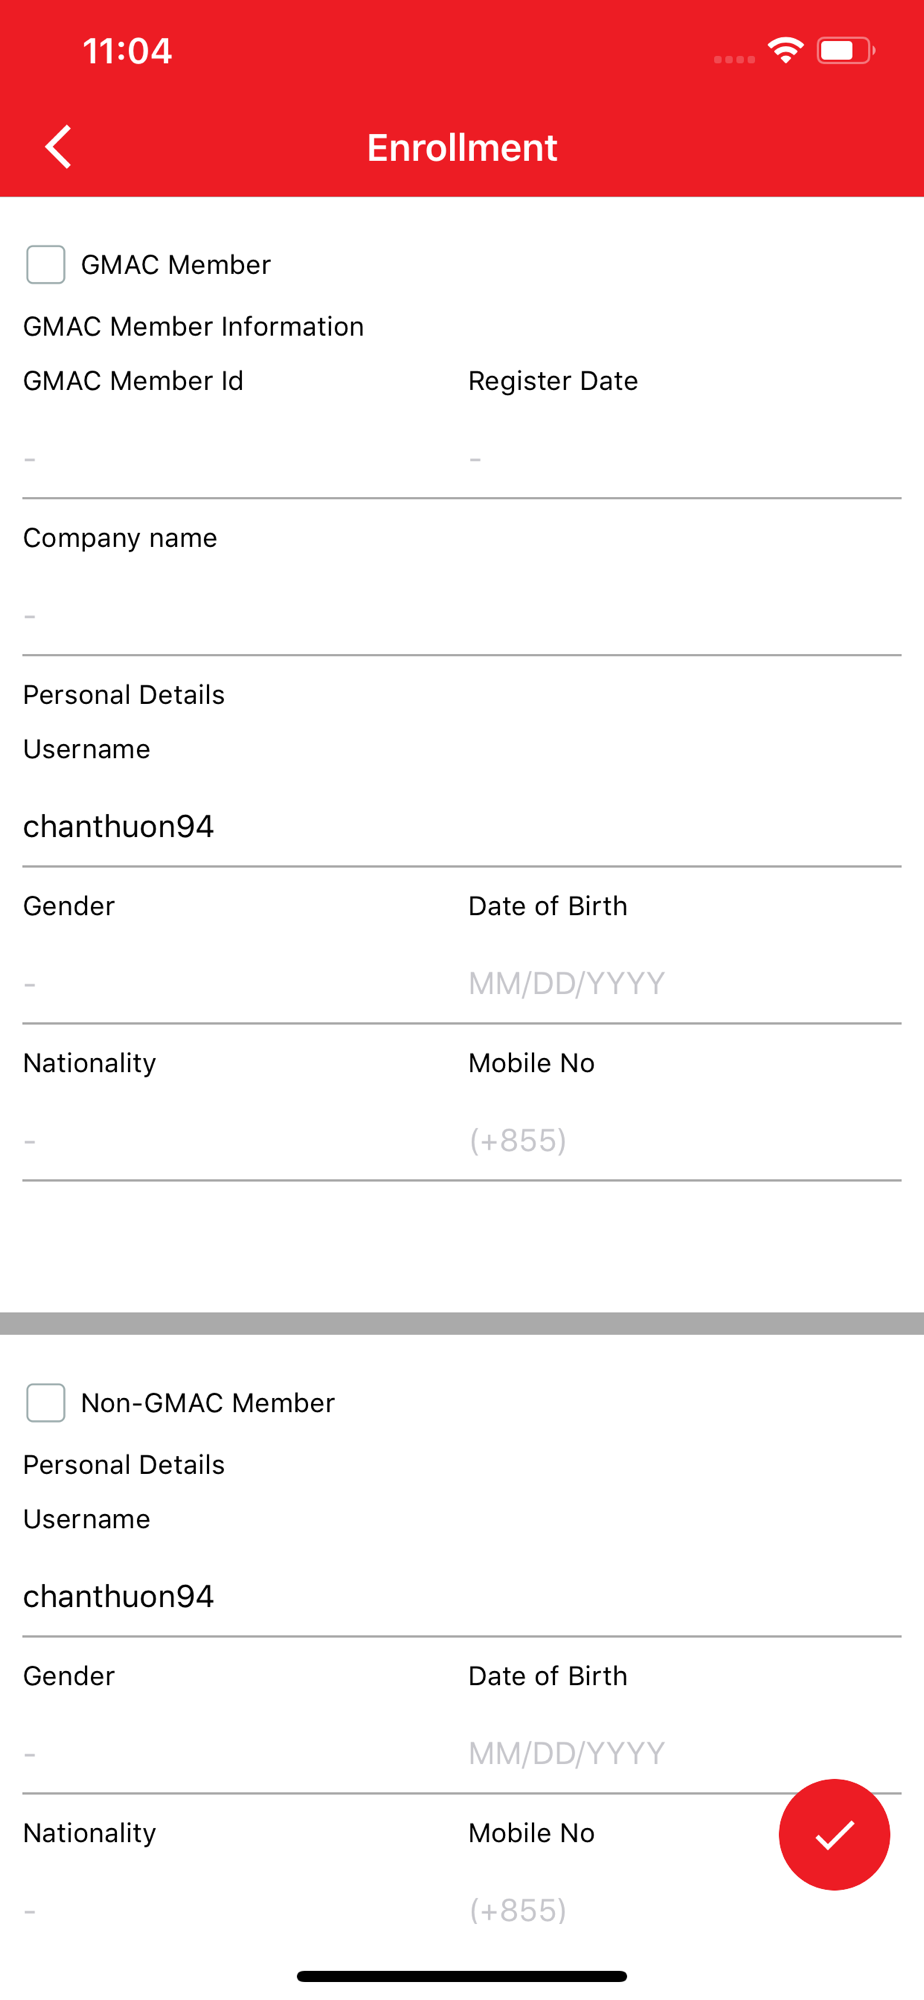The height and width of the screenshot is (2000, 924).
Task: Check the GMAC Member checkbox
Action: click(46, 265)
